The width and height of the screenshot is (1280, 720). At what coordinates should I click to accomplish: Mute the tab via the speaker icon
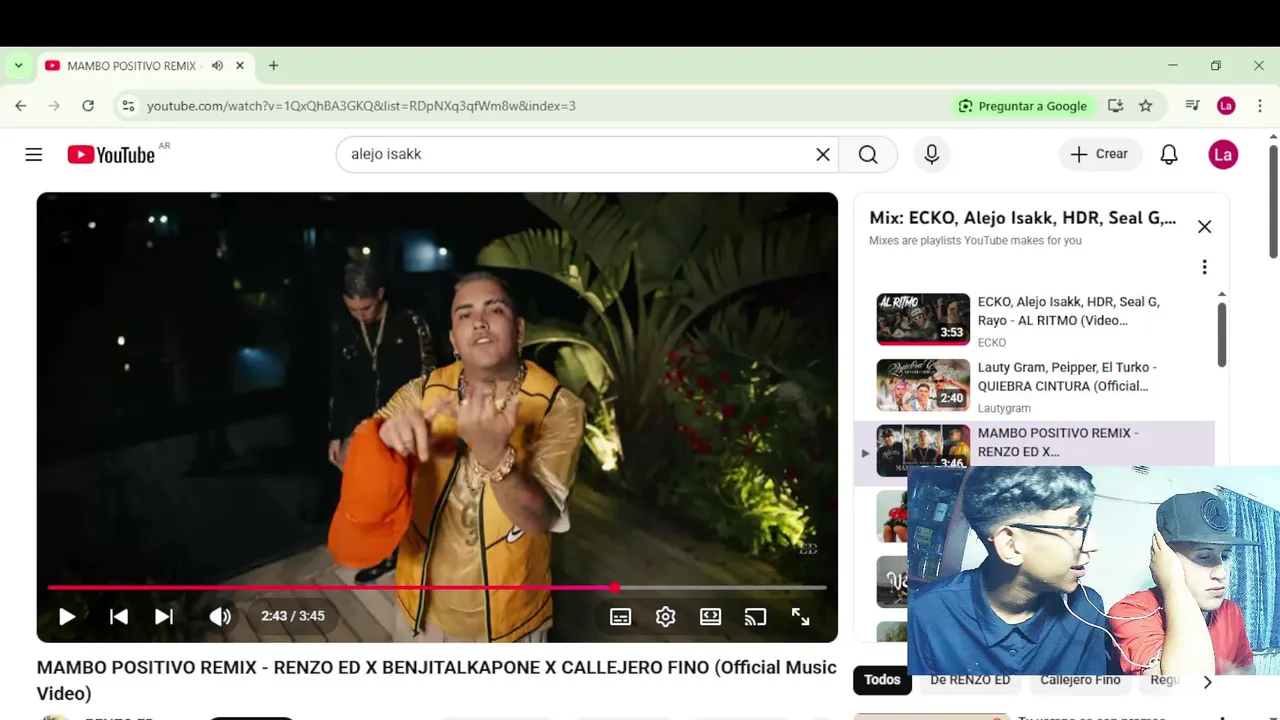[x=217, y=66]
